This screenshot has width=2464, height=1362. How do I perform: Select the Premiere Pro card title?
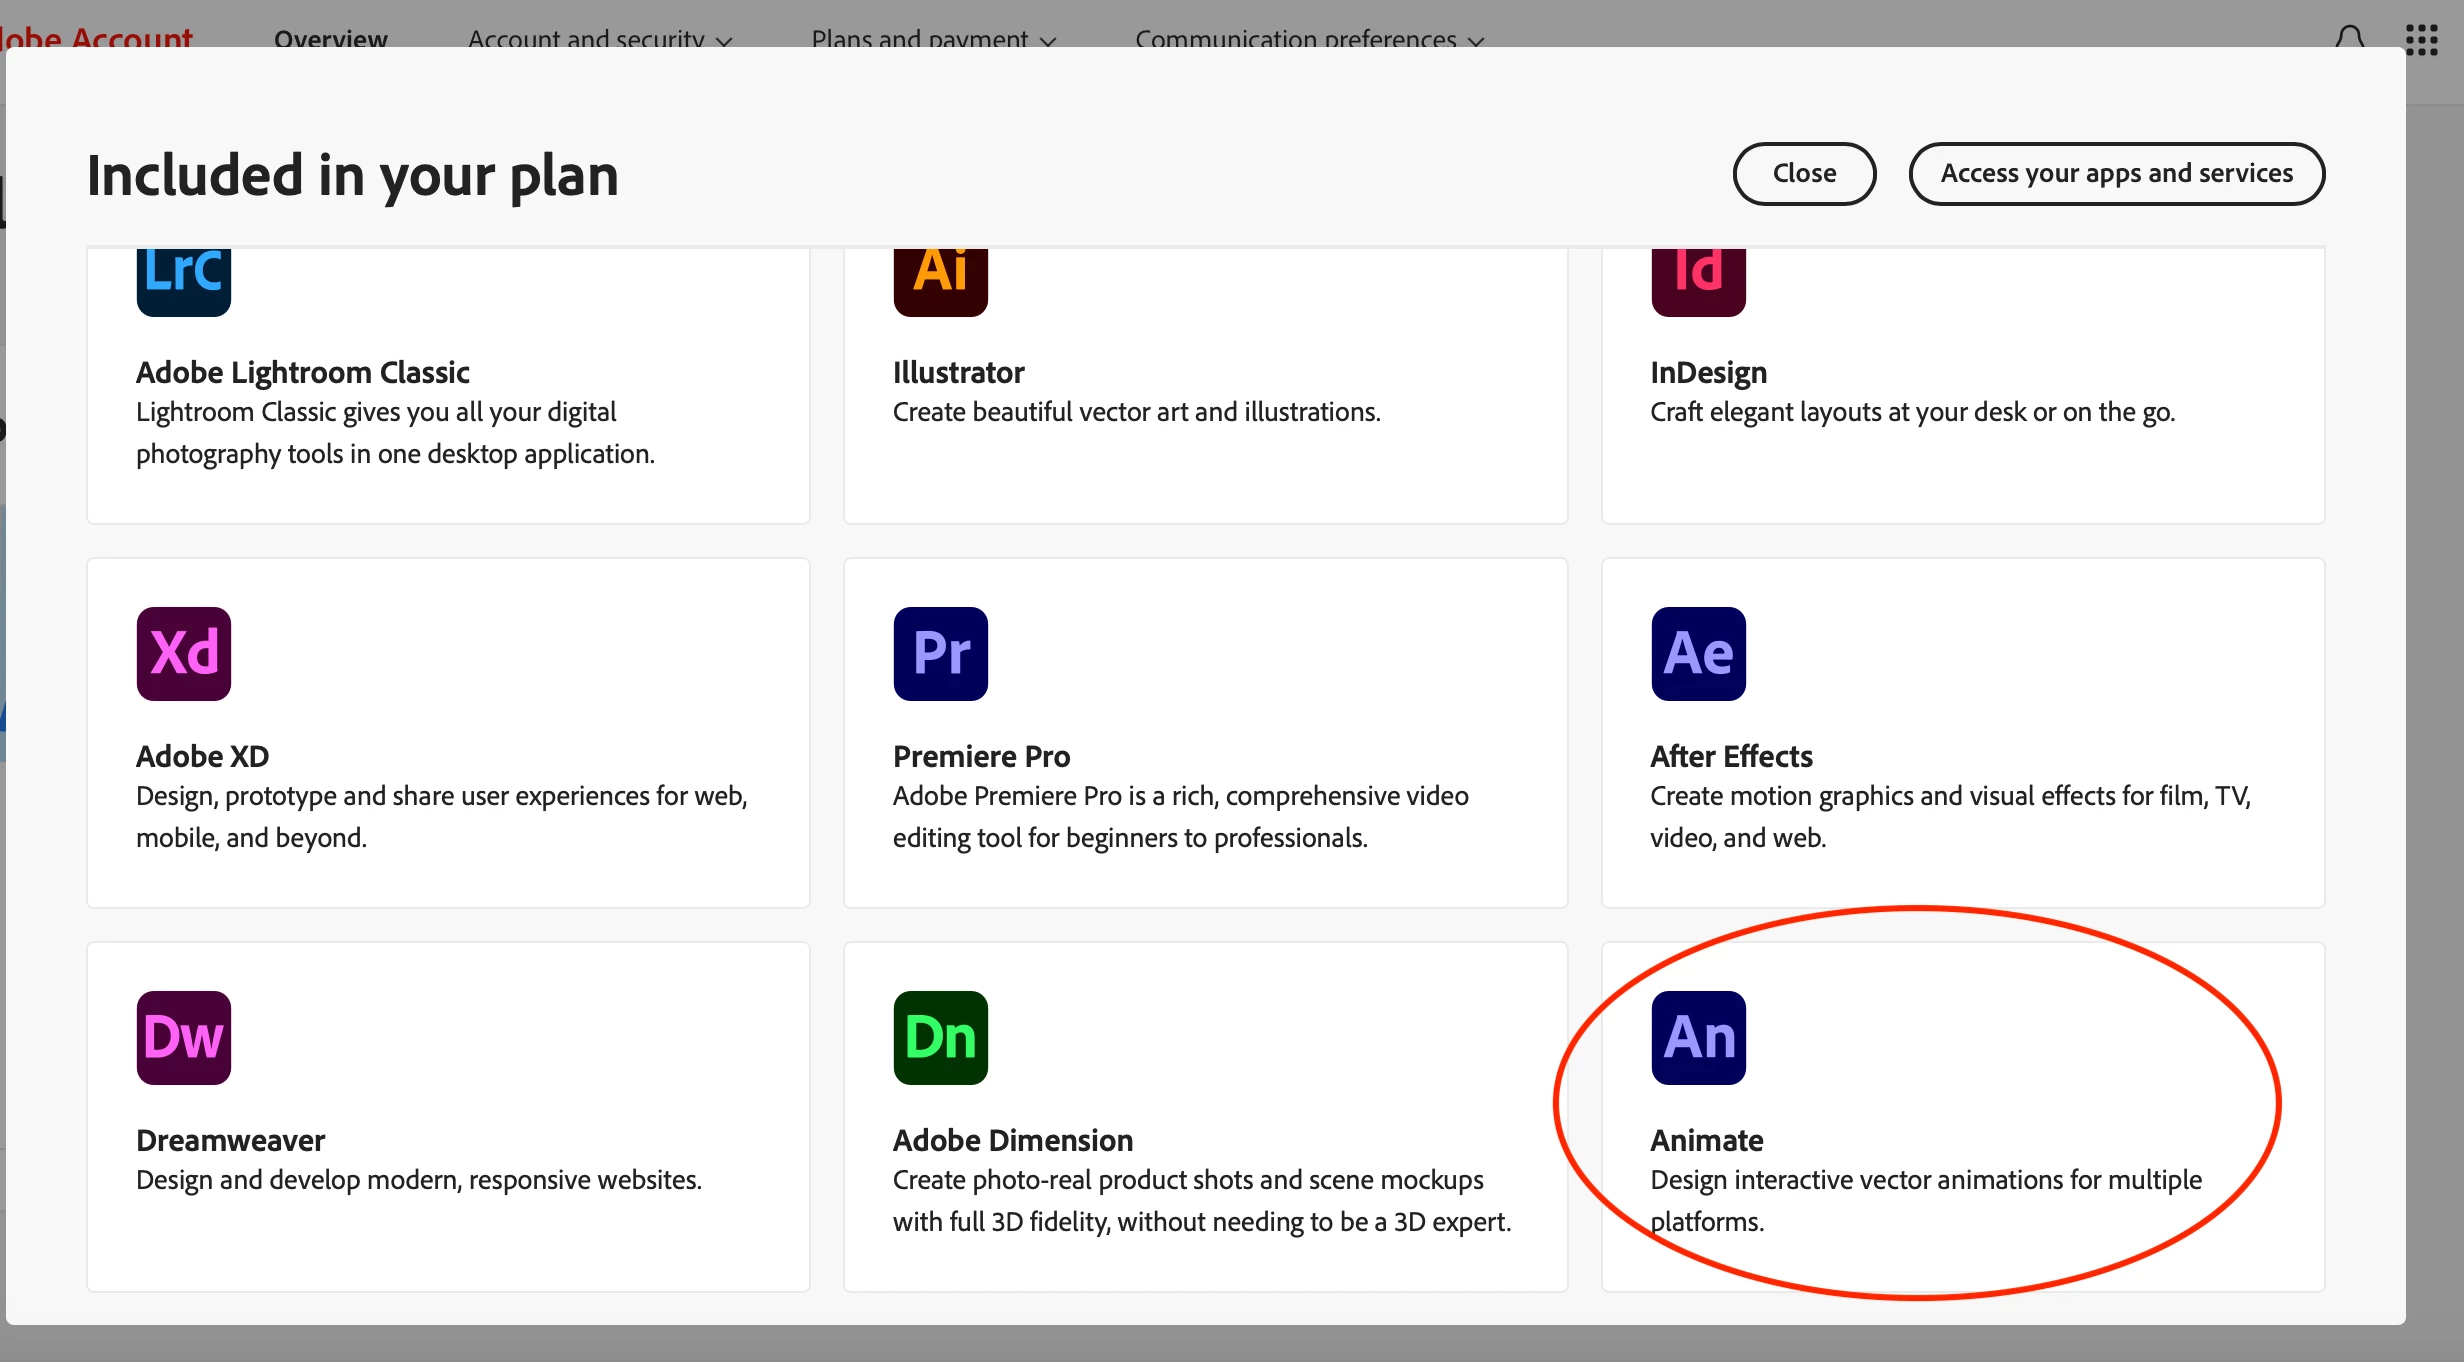click(x=981, y=756)
